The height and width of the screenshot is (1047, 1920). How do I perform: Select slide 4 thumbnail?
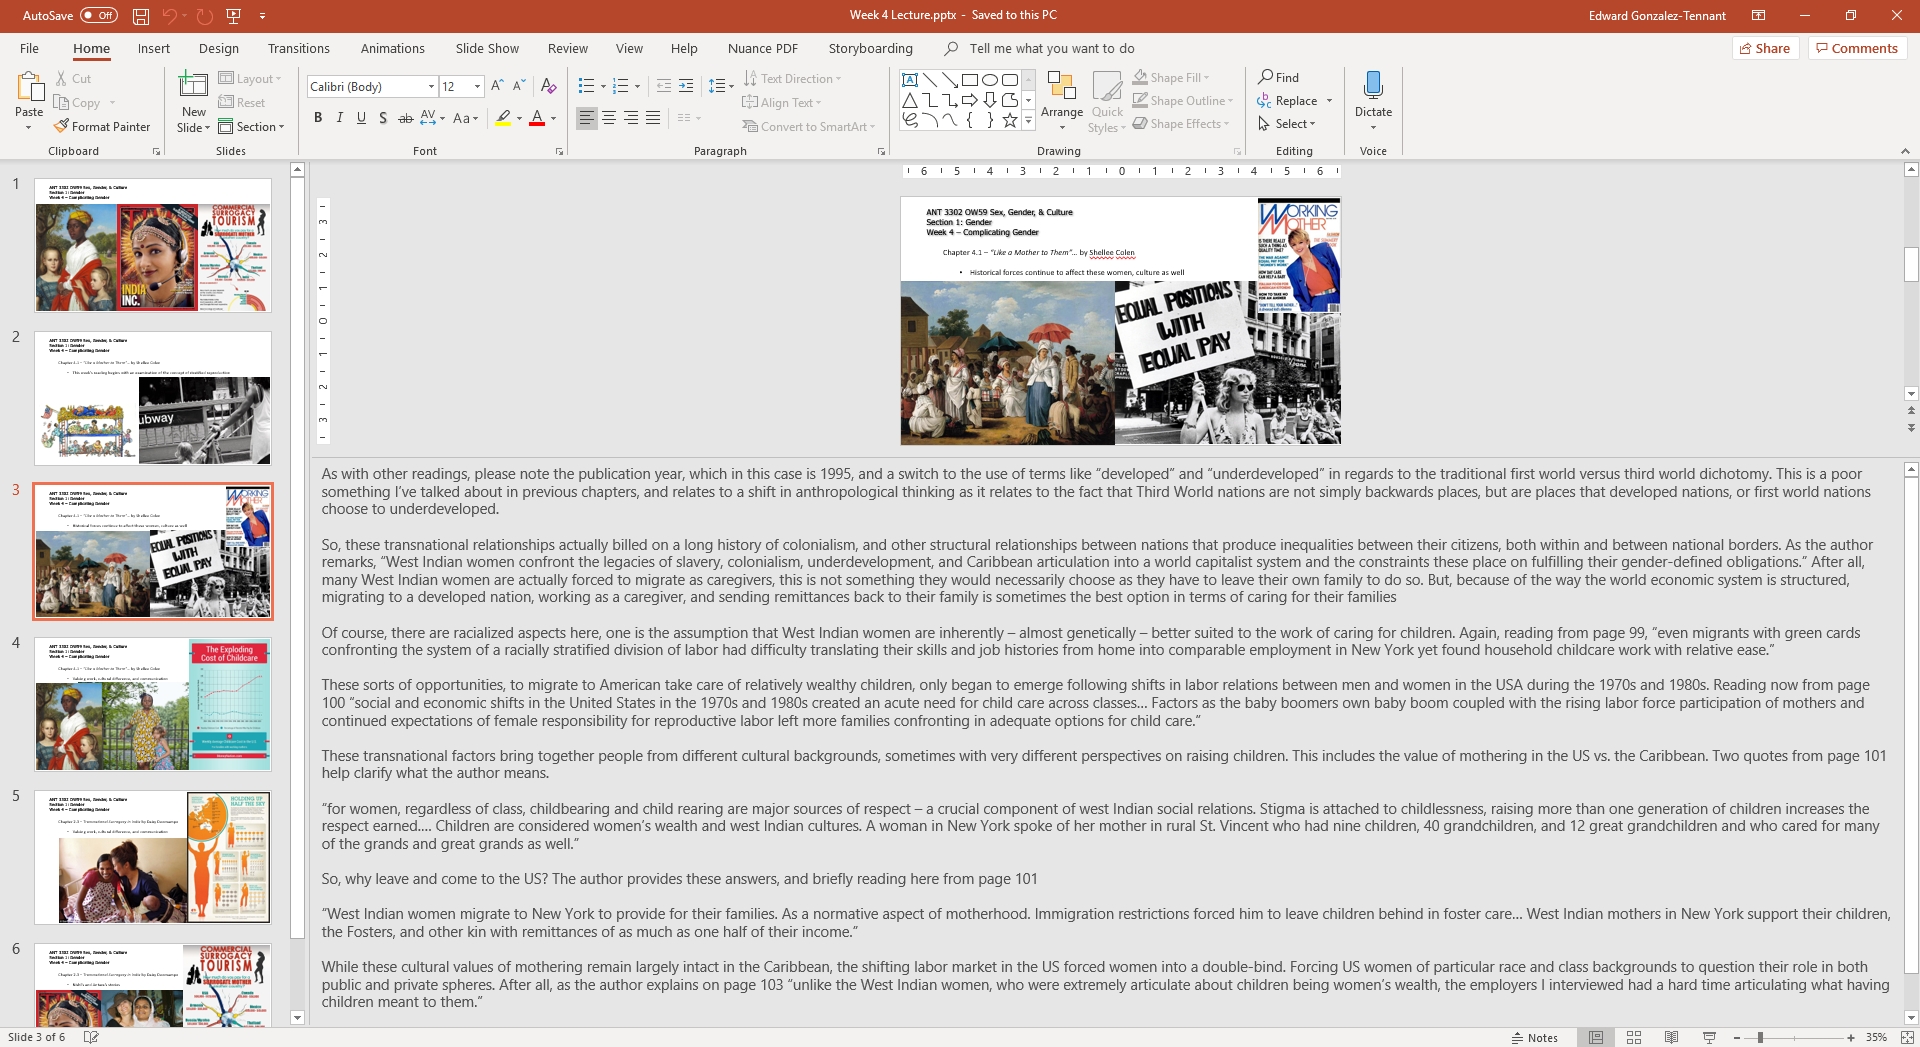[153, 704]
